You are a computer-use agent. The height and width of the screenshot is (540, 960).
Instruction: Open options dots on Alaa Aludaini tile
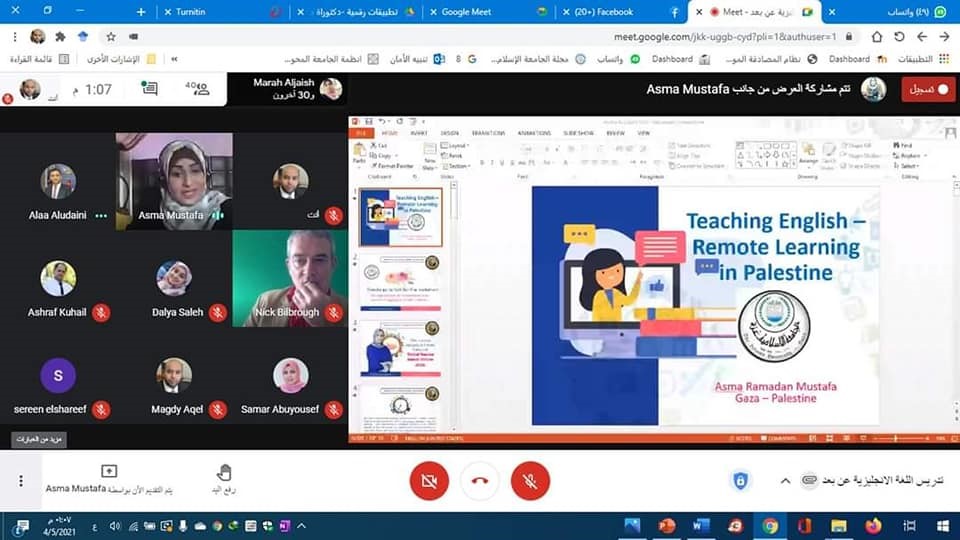coord(100,215)
